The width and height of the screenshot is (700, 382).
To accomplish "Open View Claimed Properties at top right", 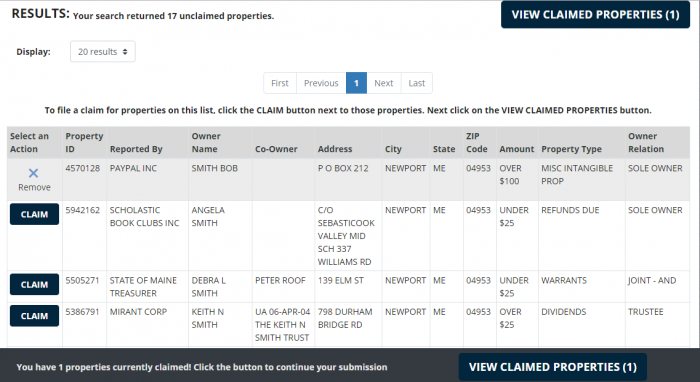I will [596, 15].
